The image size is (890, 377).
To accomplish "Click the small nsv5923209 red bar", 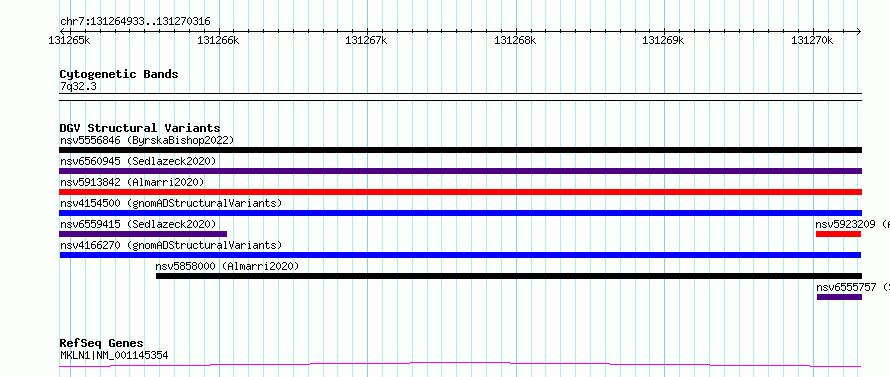I will point(838,234).
